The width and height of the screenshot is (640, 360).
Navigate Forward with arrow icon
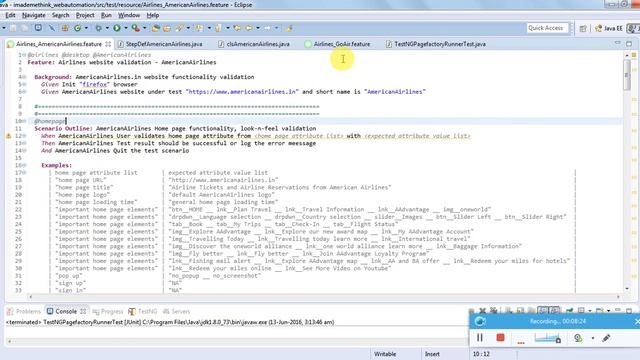(x=267, y=28)
